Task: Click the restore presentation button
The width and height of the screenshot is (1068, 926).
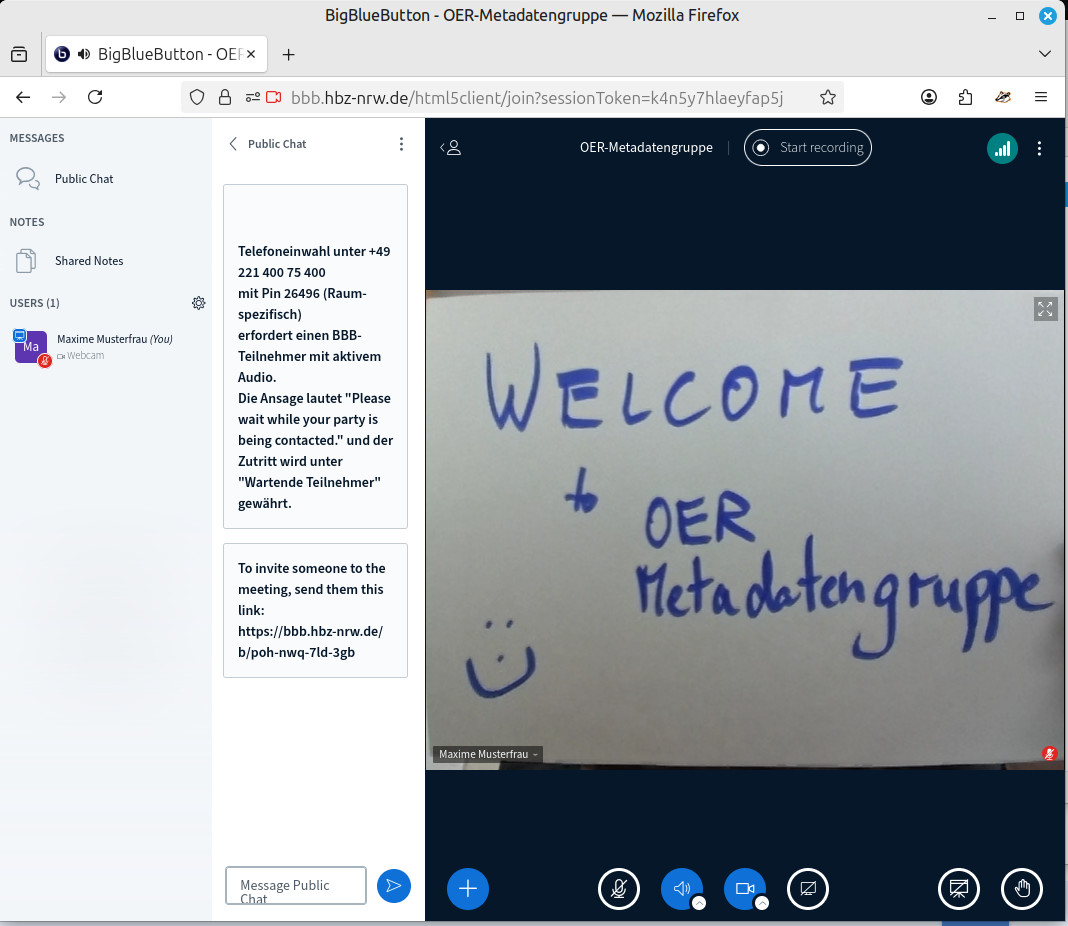Action: coord(959,888)
